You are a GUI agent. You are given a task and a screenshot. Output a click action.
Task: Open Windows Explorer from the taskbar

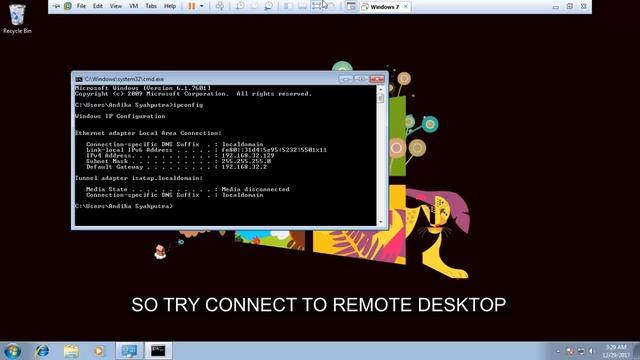coord(71,351)
